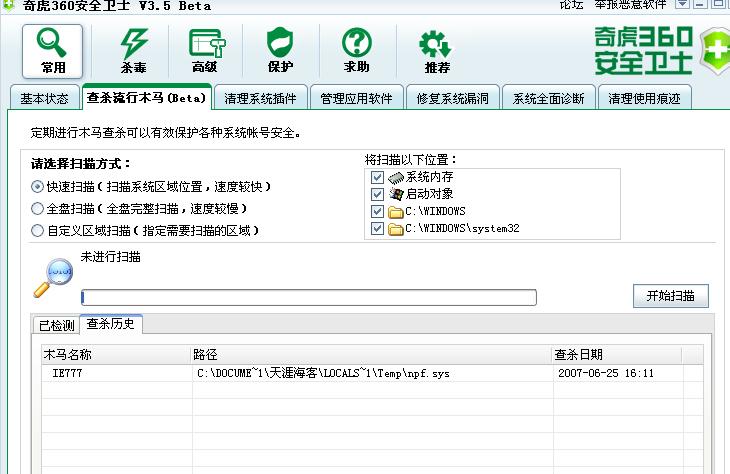Click the 常用 magnifier toolbar icon

pos(53,50)
